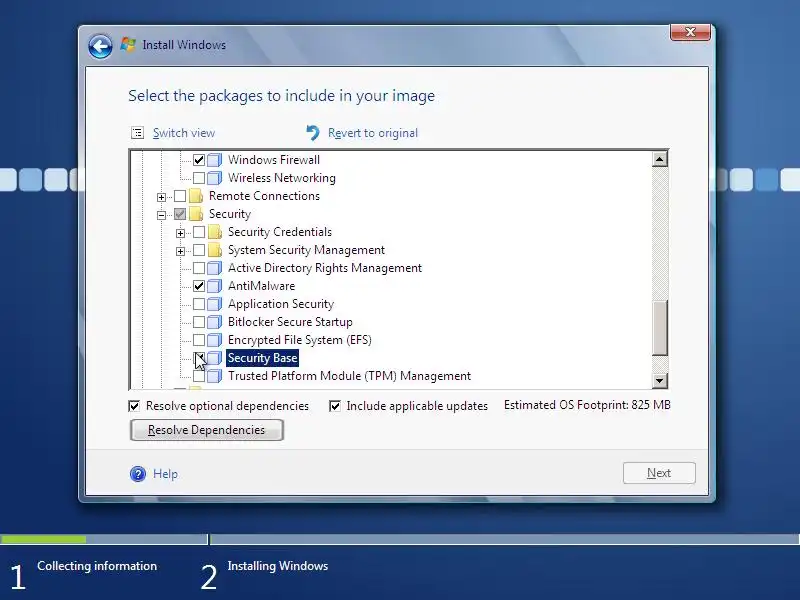Click the Active Directory Rights Management package icon
The height and width of the screenshot is (600, 800).
[x=215, y=268]
